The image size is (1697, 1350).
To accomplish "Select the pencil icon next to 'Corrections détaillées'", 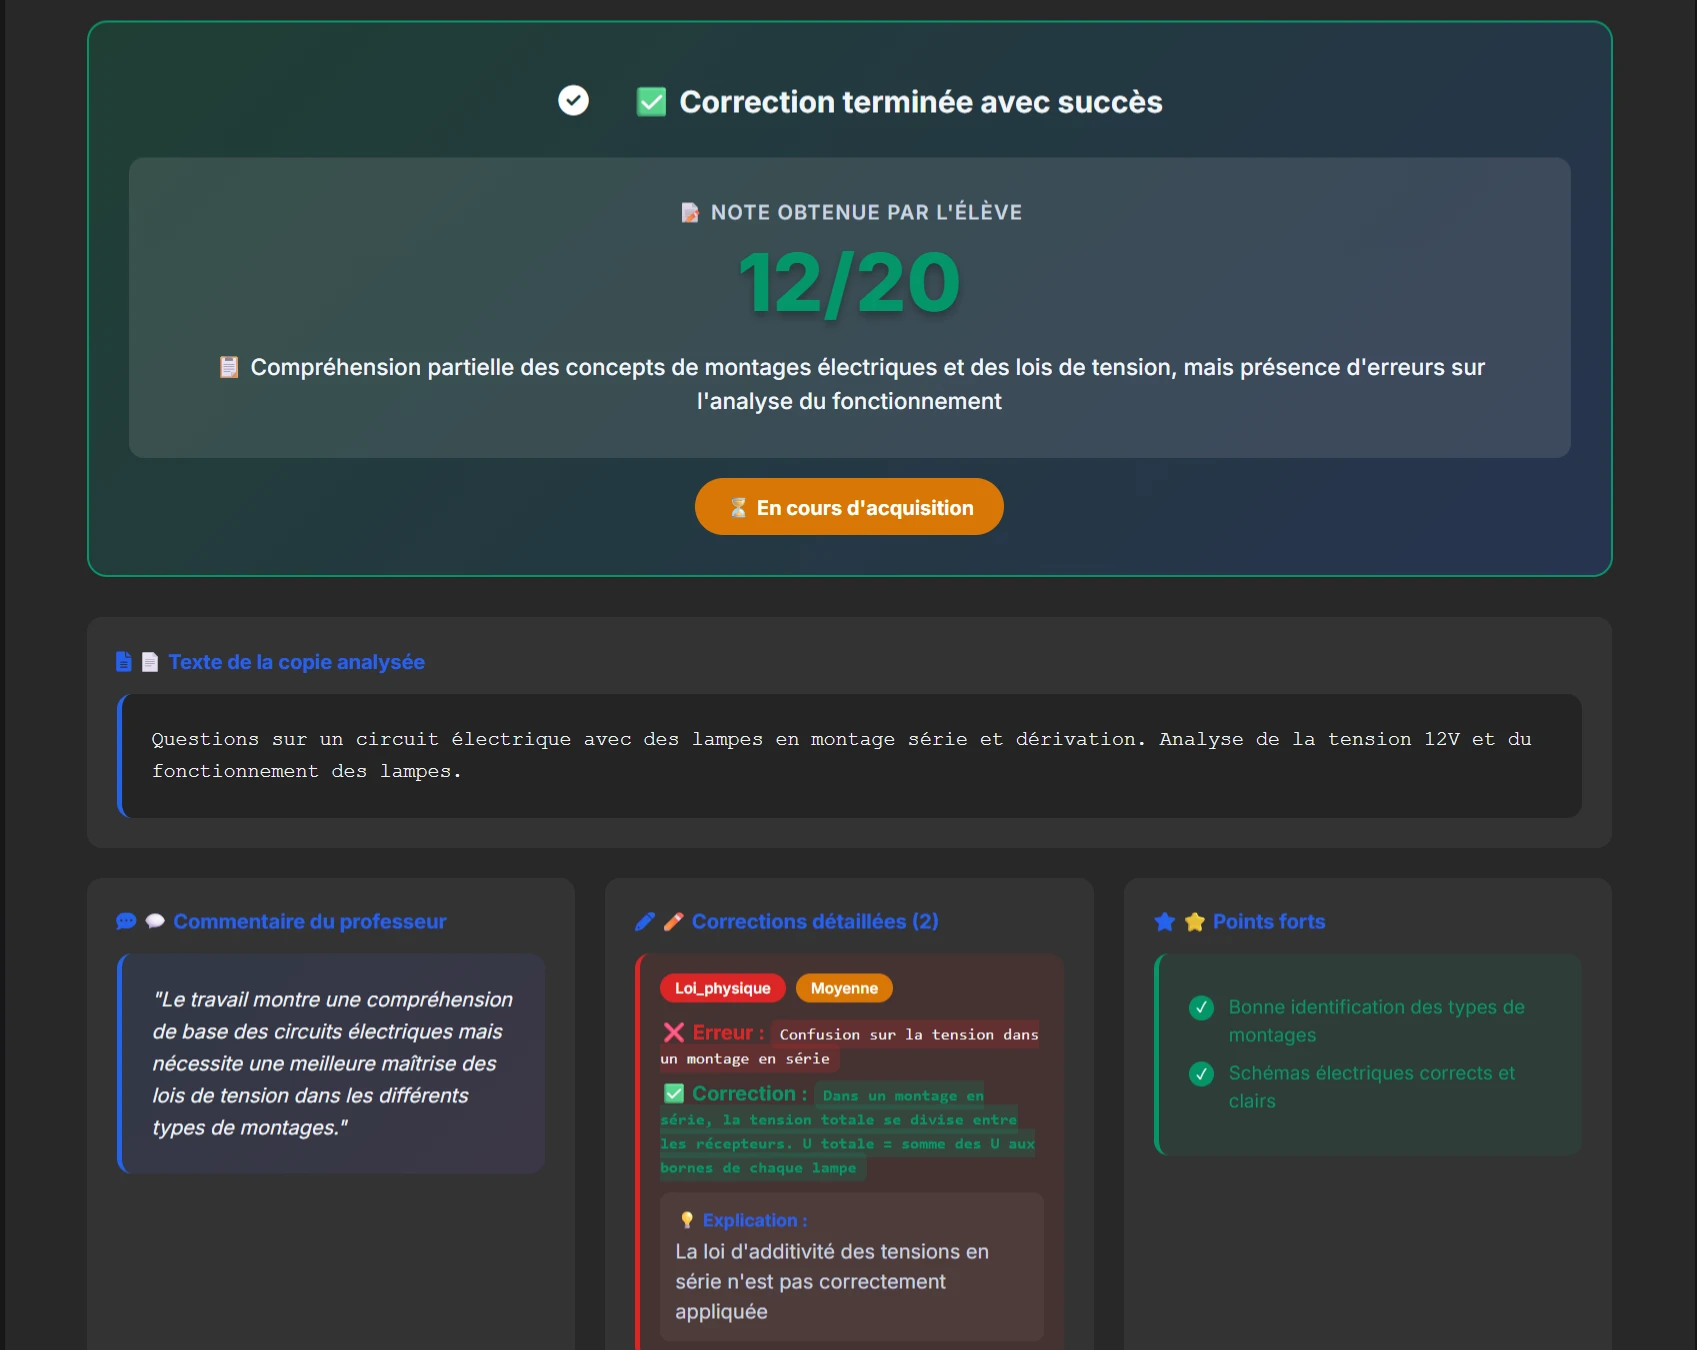I will [x=643, y=921].
